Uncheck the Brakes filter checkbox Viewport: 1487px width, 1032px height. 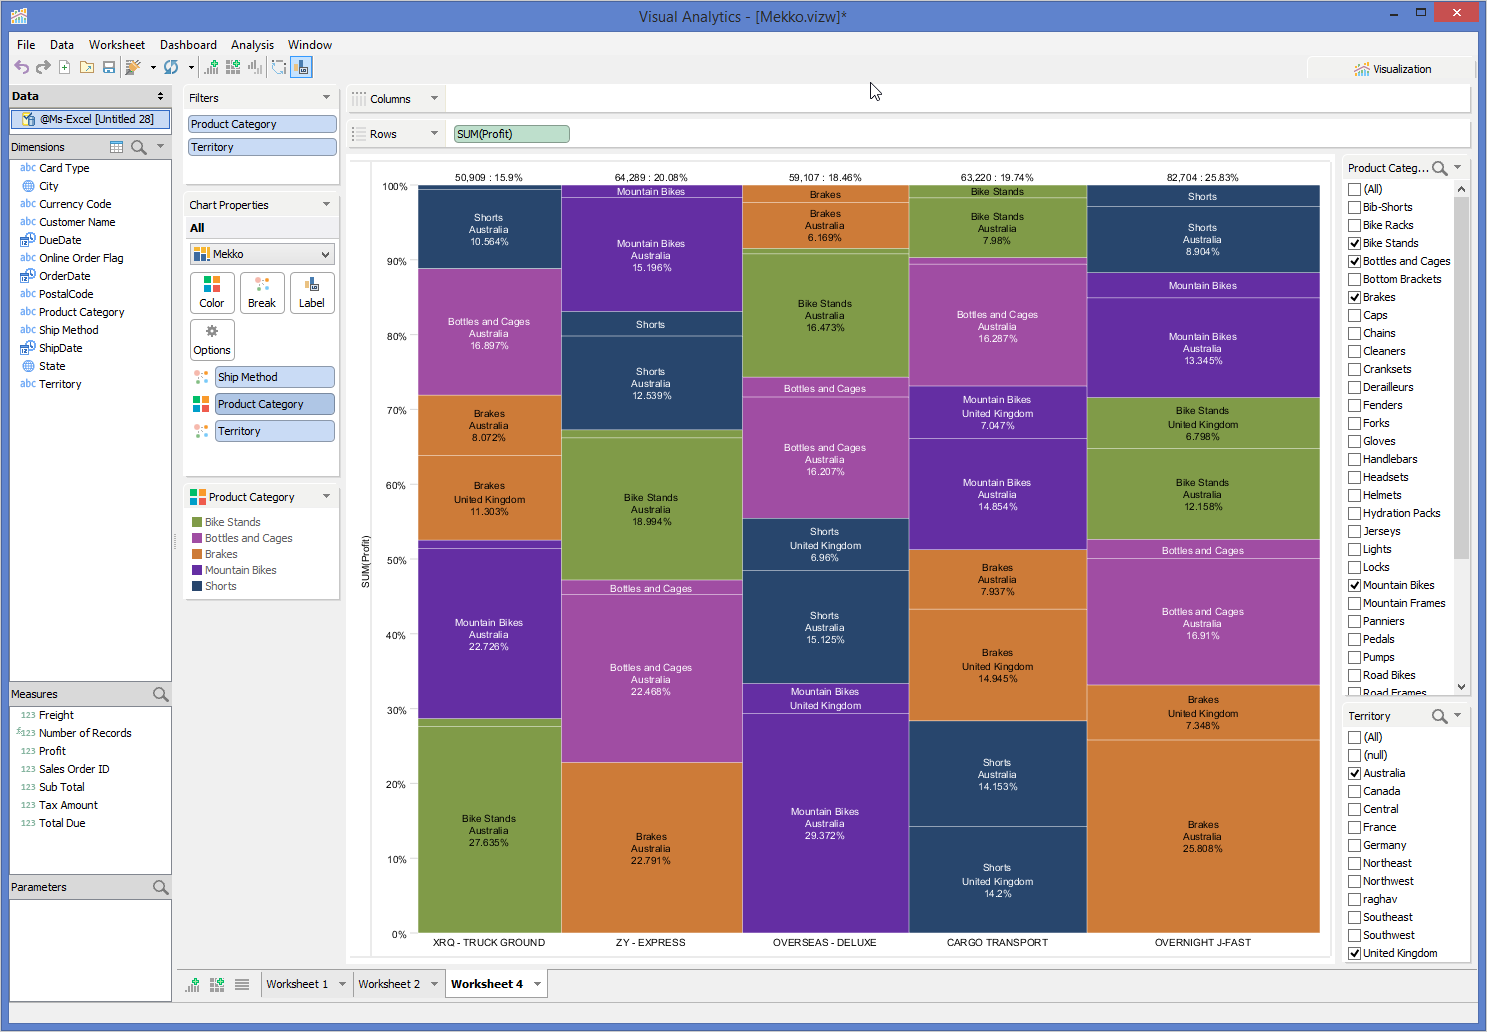point(1354,297)
